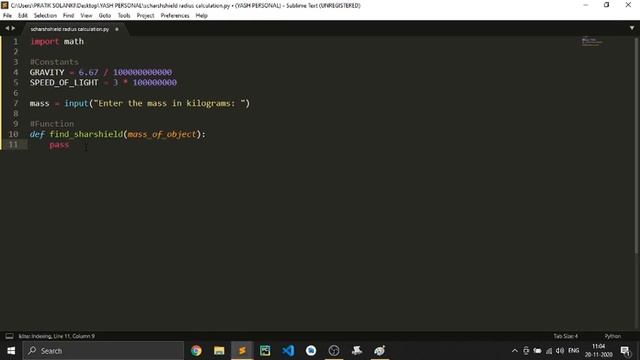Click the 'pass' keyword on line 11
640x360 pixels.
click(59, 144)
